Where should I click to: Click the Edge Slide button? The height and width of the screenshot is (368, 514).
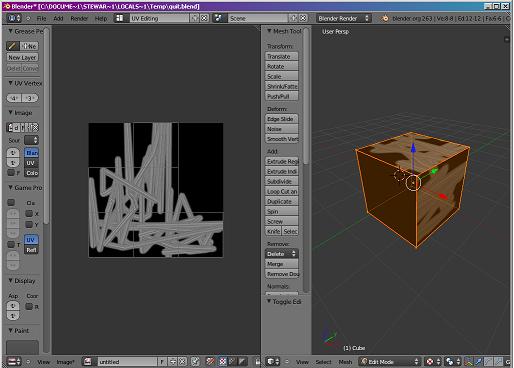(282, 119)
